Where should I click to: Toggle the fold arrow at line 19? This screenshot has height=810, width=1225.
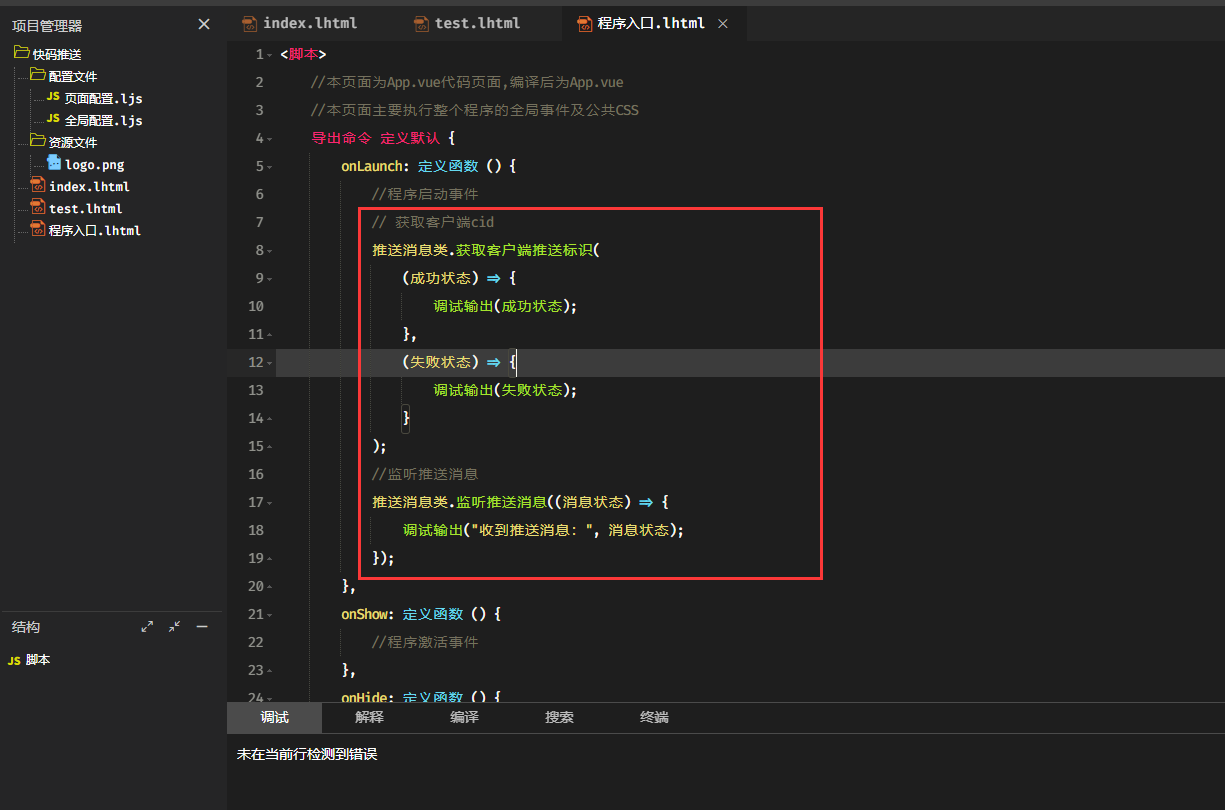click(270, 558)
